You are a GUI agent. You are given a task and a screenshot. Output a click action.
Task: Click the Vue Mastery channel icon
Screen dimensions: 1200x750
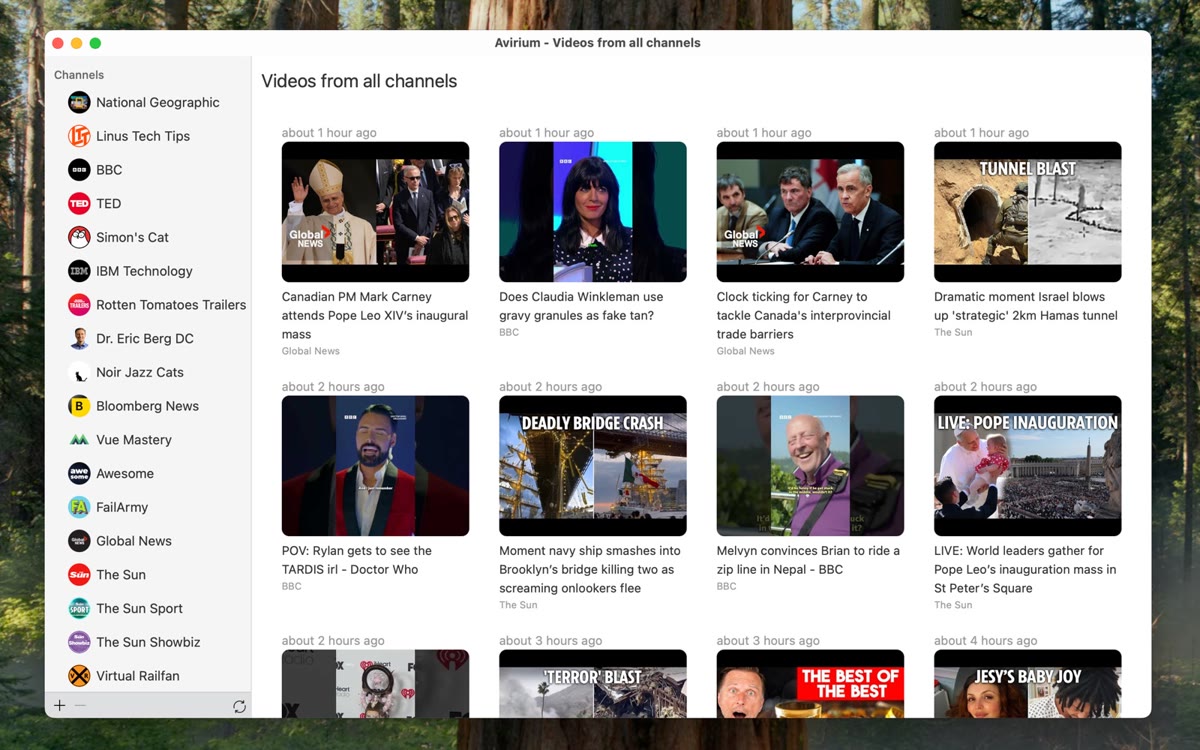[79, 440]
